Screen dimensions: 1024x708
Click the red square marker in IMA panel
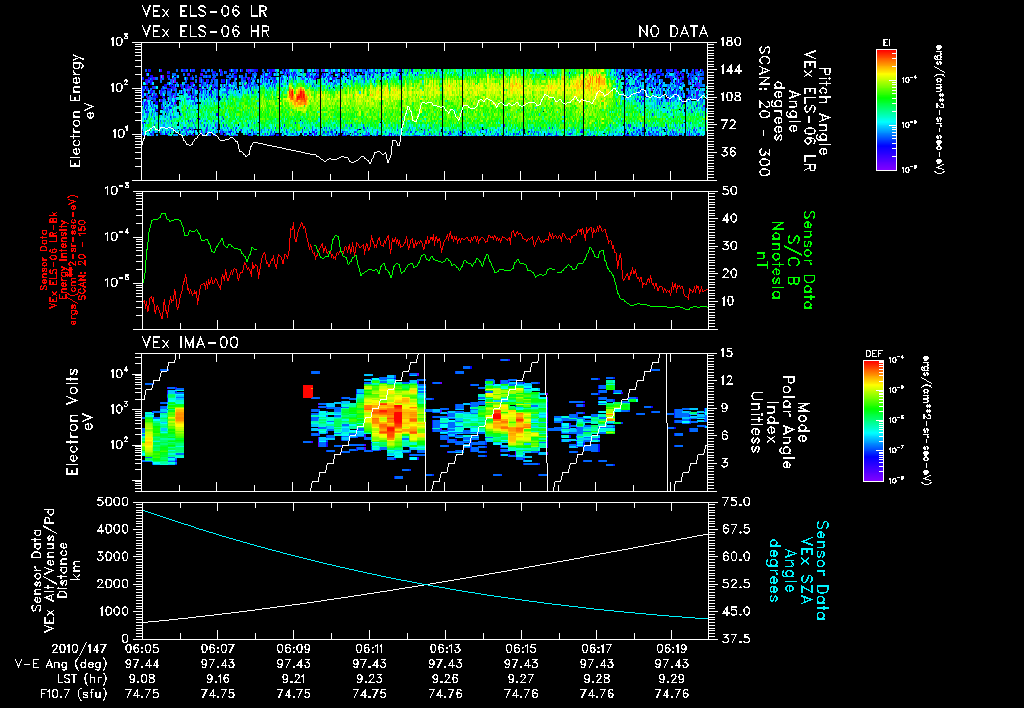[308, 391]
